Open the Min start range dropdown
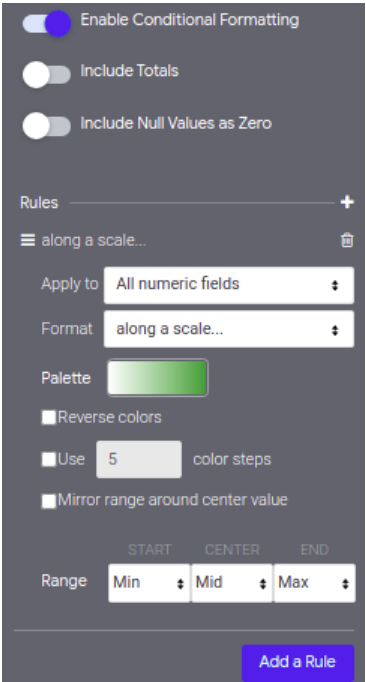 click(x=149, y=583)
